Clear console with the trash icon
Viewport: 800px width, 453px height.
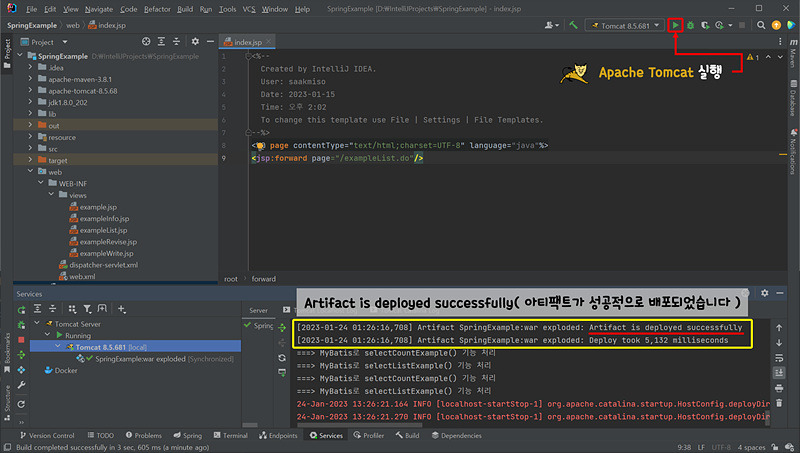[779, 403]
